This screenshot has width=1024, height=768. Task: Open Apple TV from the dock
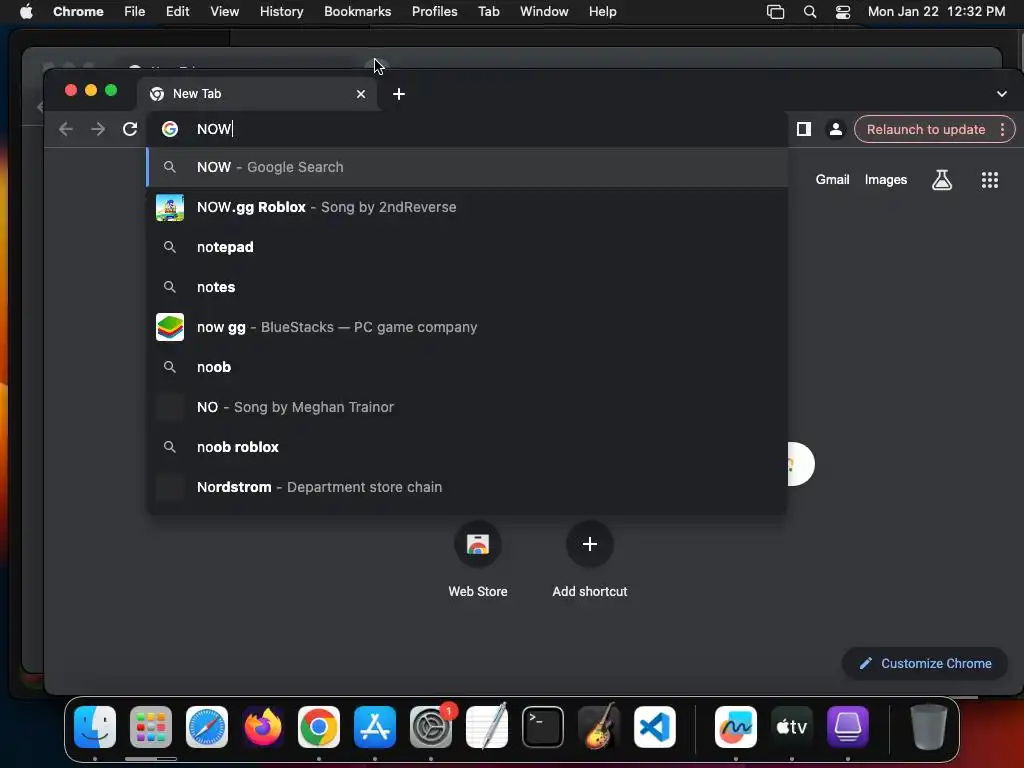point(792,727)
